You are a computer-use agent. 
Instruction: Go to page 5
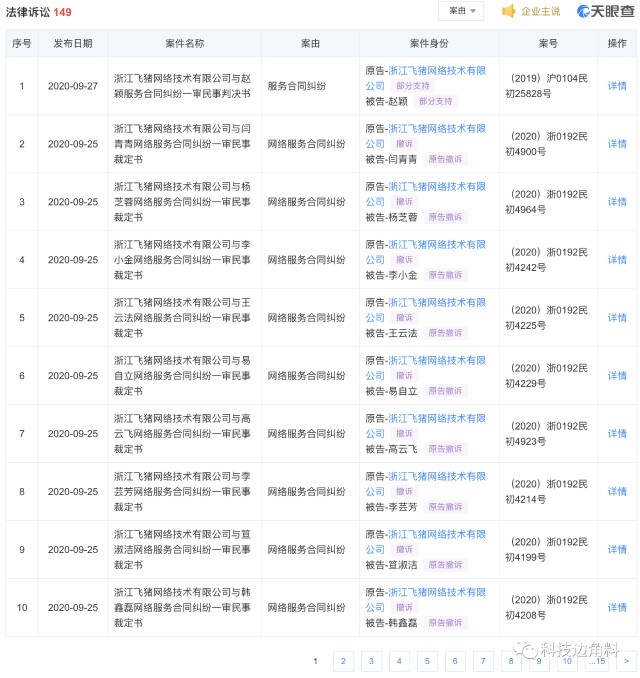(427, 661)
